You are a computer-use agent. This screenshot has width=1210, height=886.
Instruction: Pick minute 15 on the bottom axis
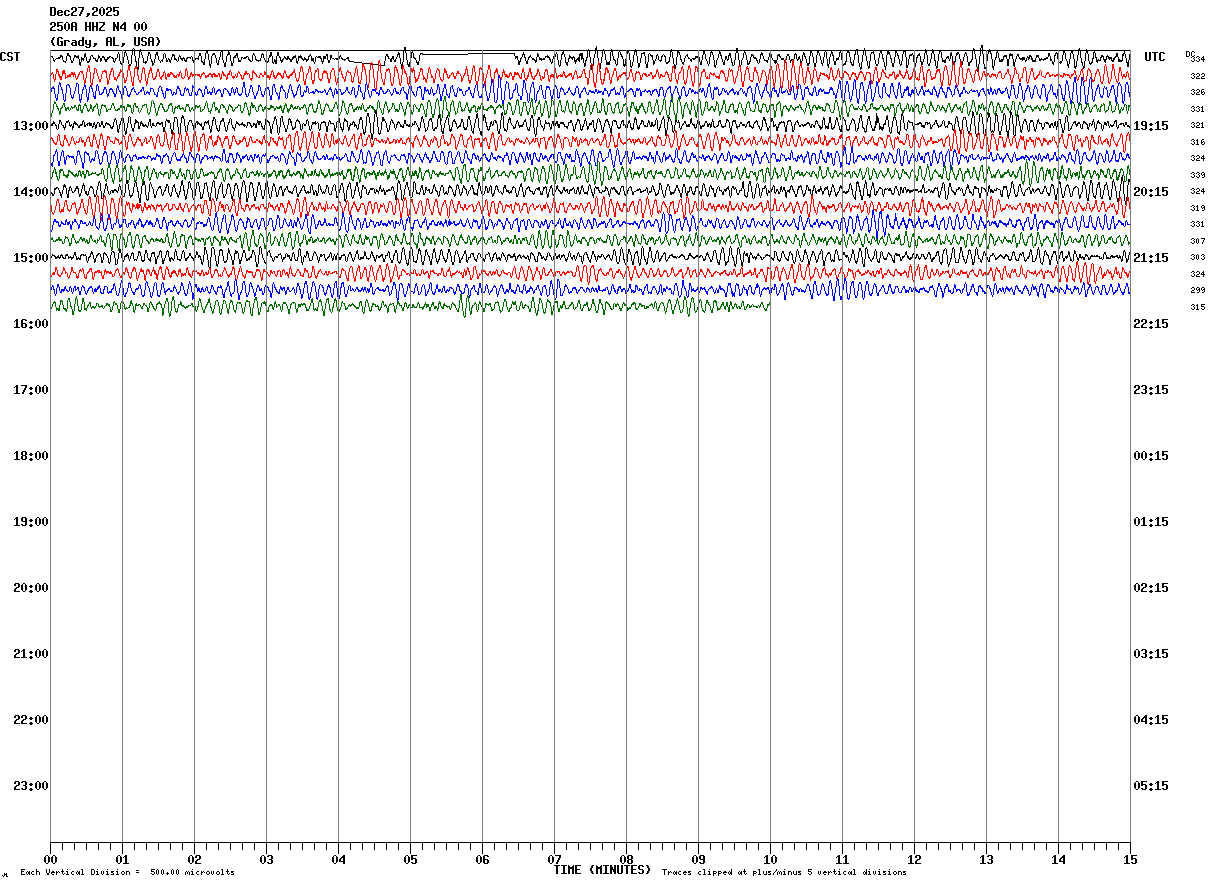[1130, 860]
